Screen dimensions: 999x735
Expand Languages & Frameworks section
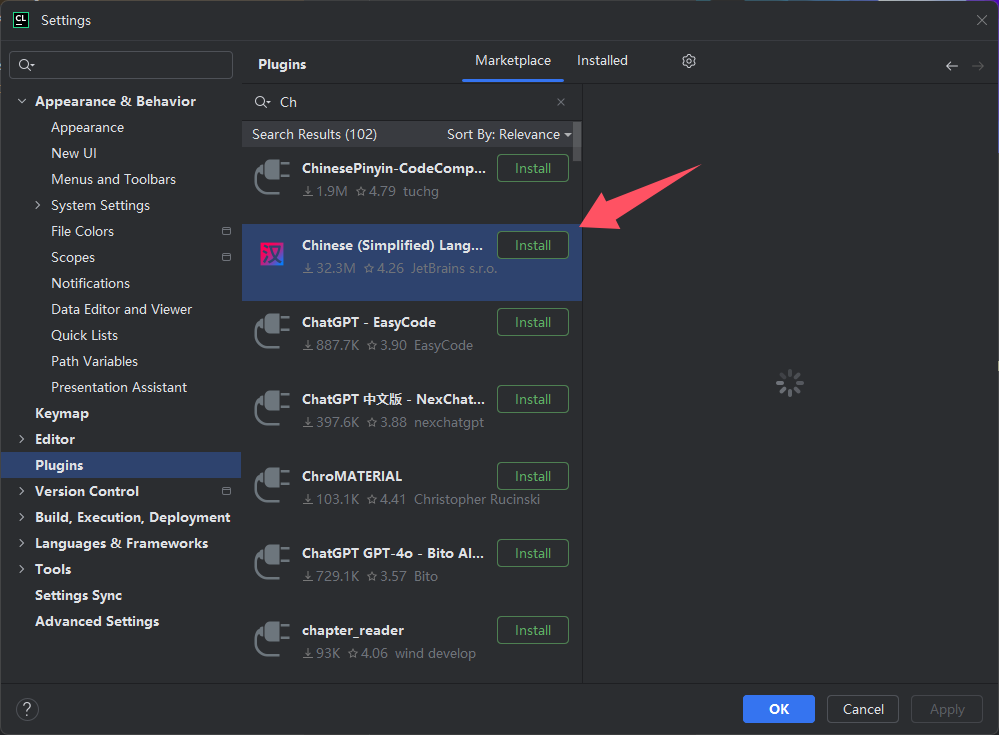coord(22,543)
